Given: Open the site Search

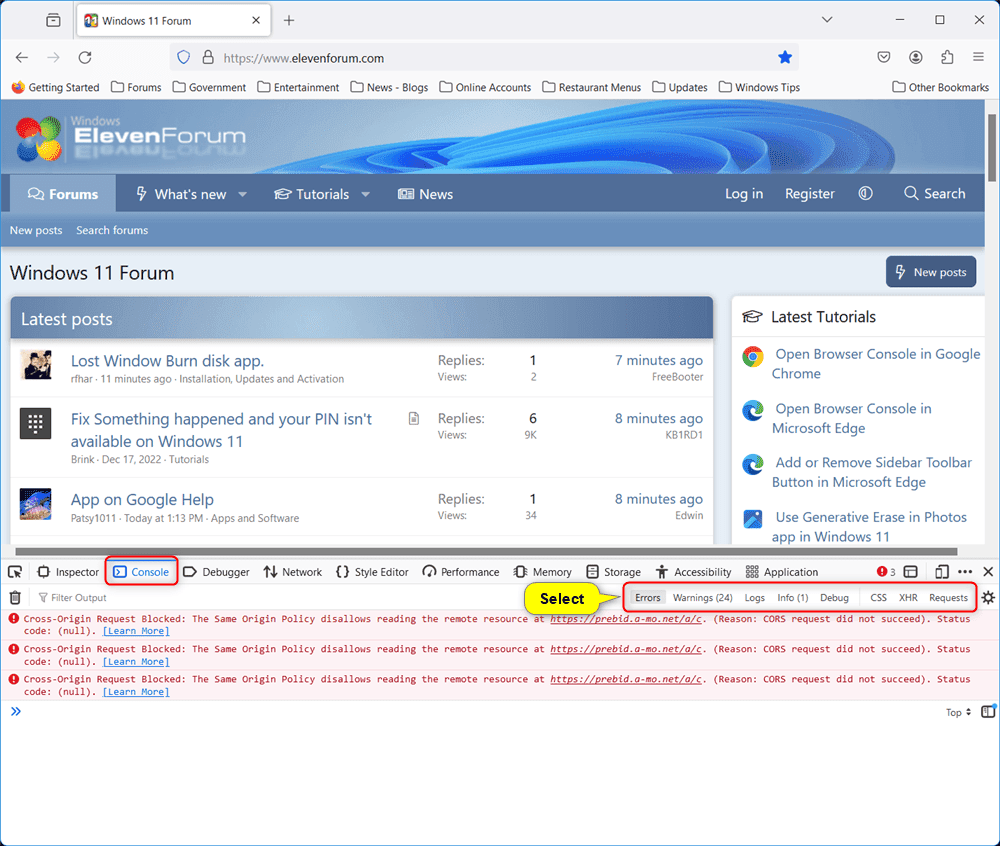Looking at the screenshot, I should [x=934, y=193].
